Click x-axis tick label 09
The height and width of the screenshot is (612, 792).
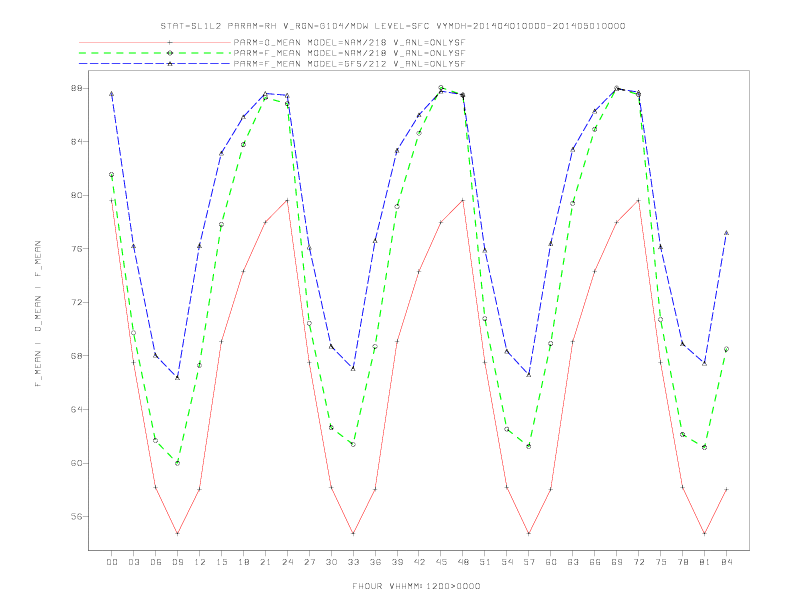click(x=177, y=562)
